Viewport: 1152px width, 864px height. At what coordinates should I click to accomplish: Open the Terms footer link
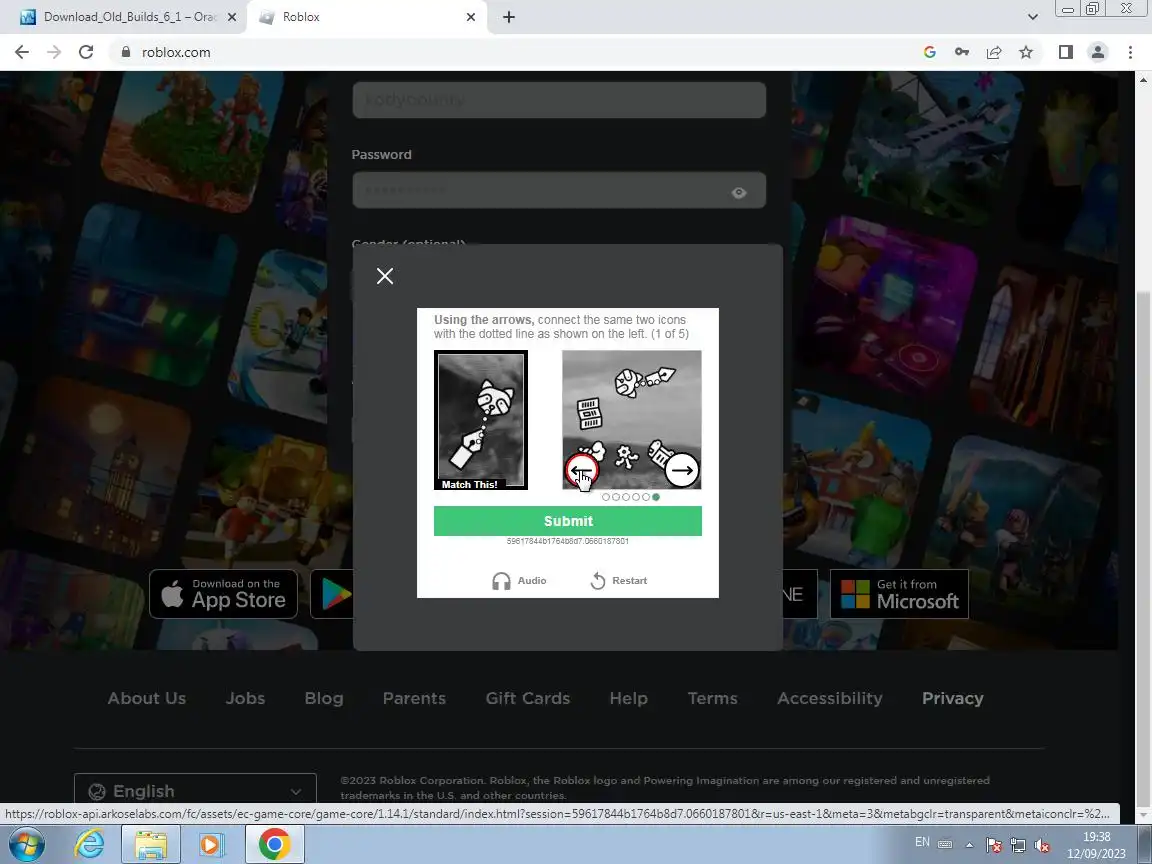[713, 698]
